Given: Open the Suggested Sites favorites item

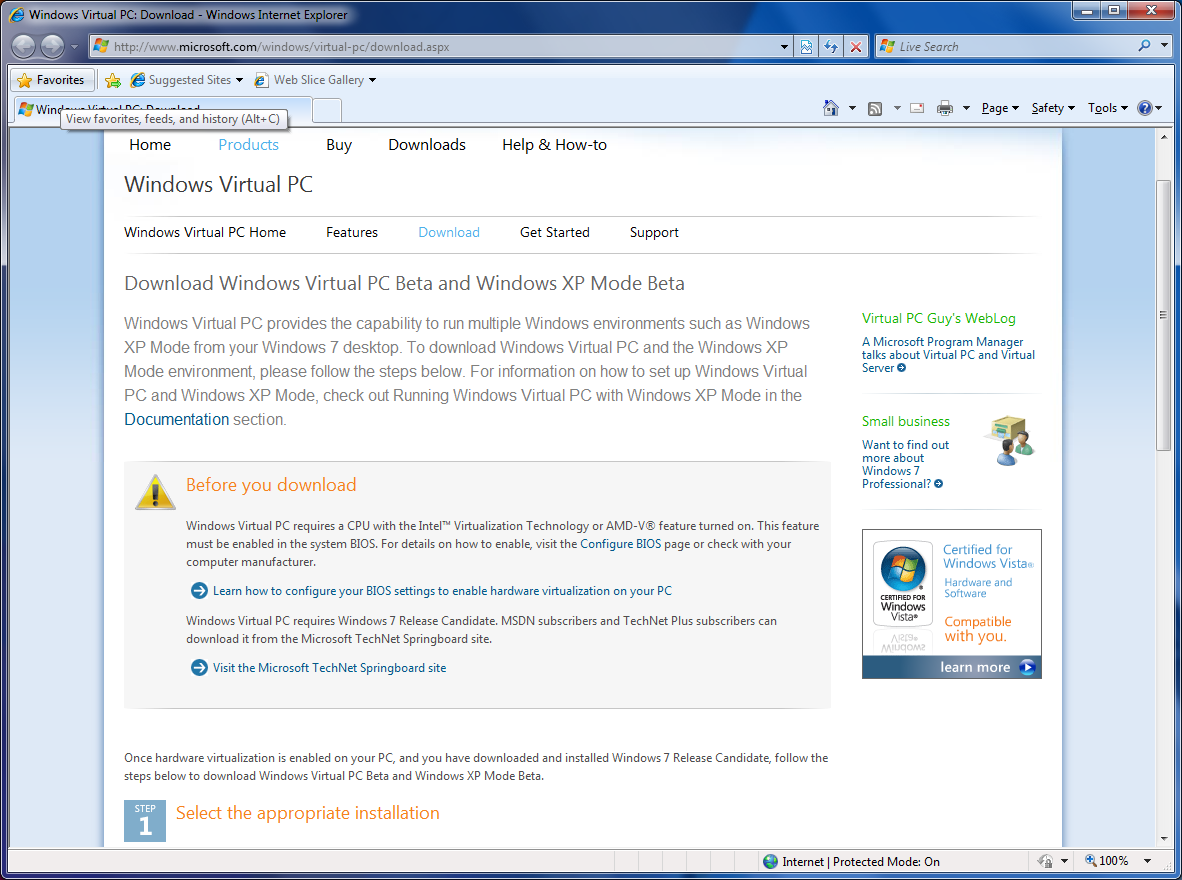Looking at the screenshot, I should 186,80.
